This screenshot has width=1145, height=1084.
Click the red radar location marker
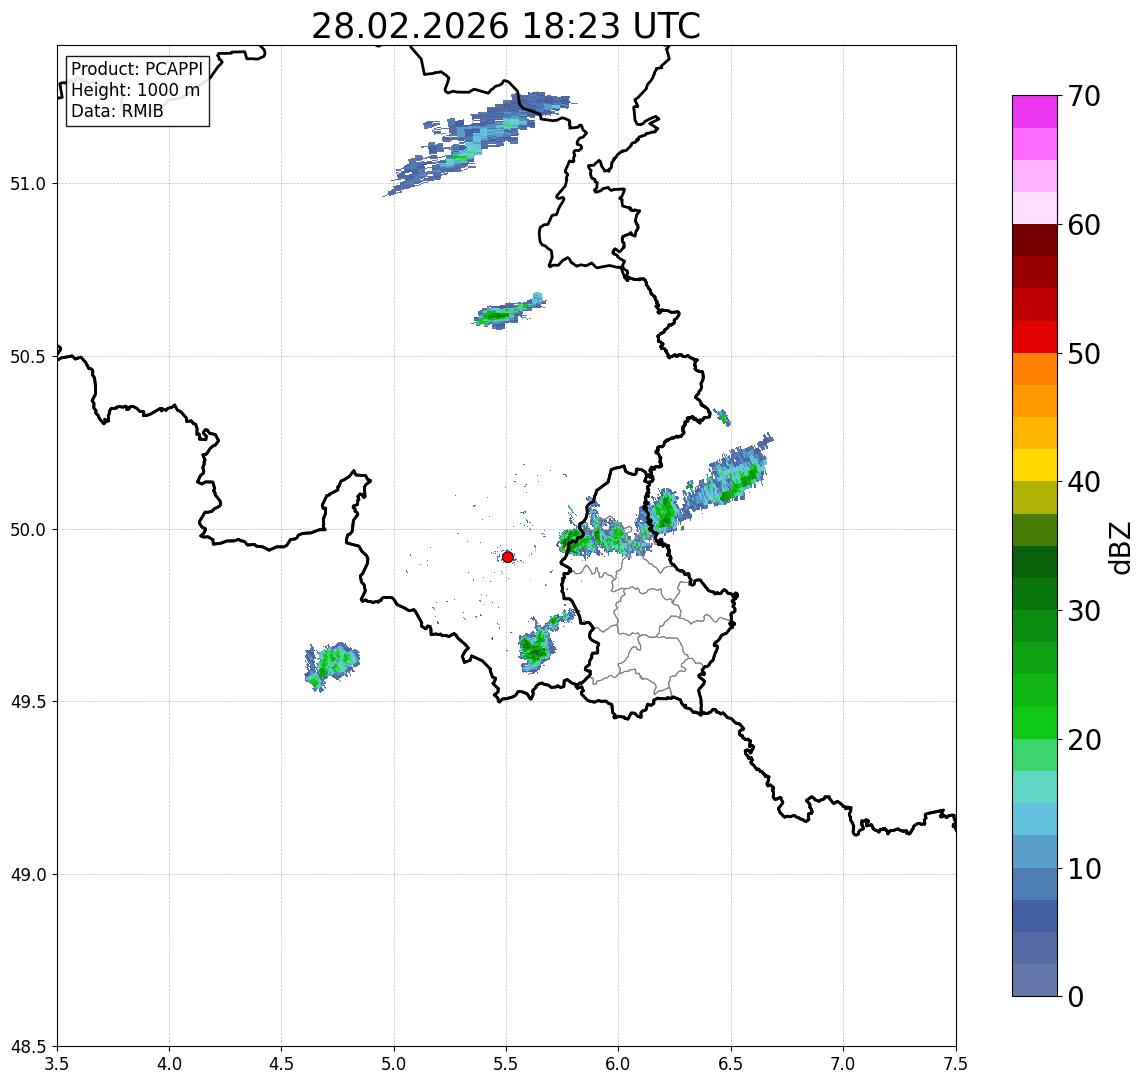click(x=508, y=557)
